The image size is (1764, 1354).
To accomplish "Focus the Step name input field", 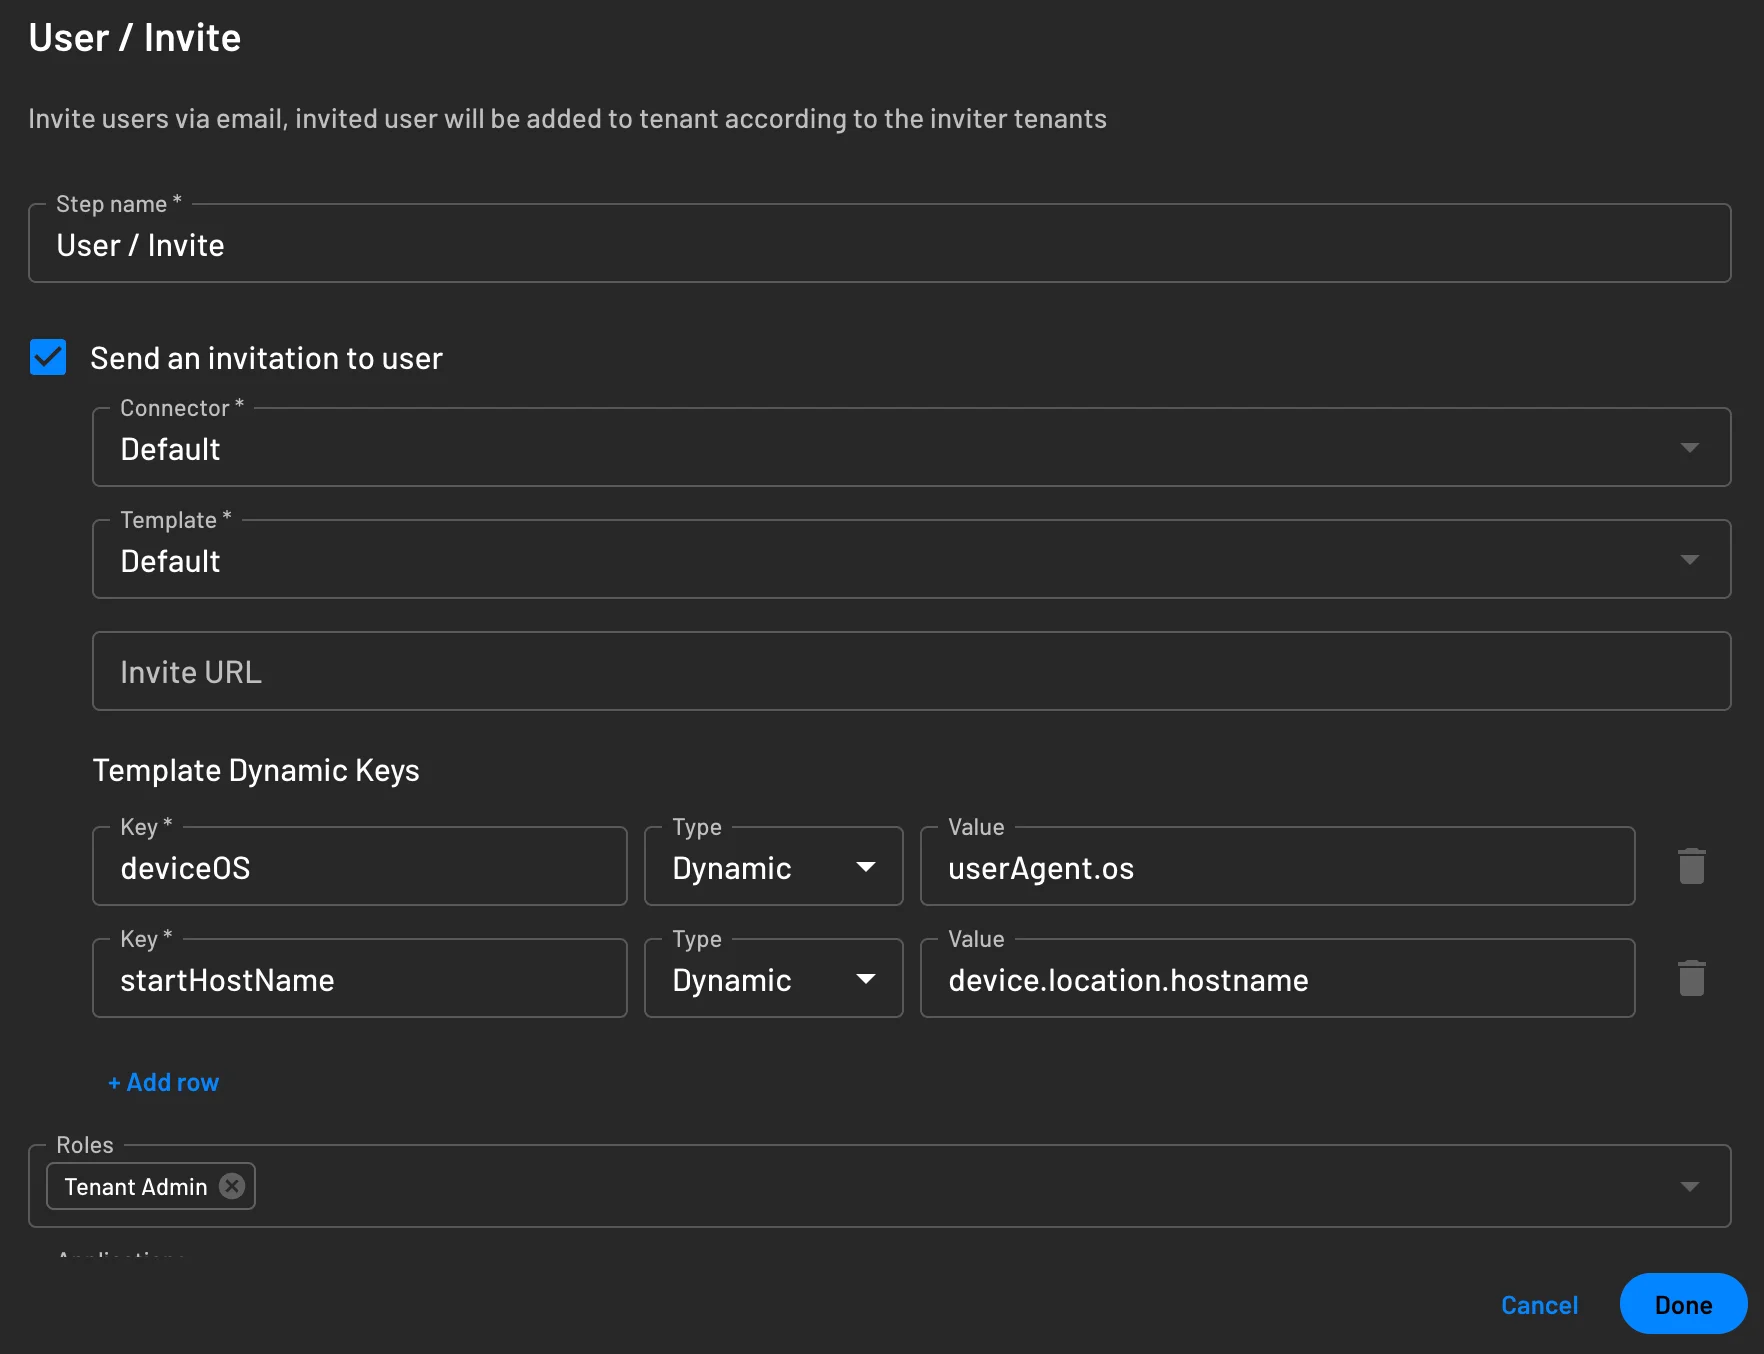I will [x=879, y=243].
